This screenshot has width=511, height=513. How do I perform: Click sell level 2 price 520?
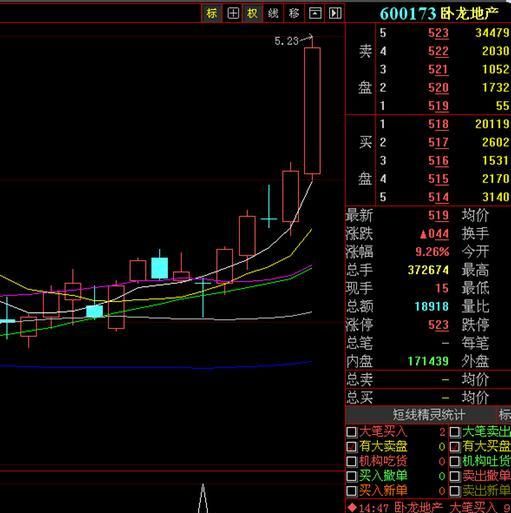(438, 88)
